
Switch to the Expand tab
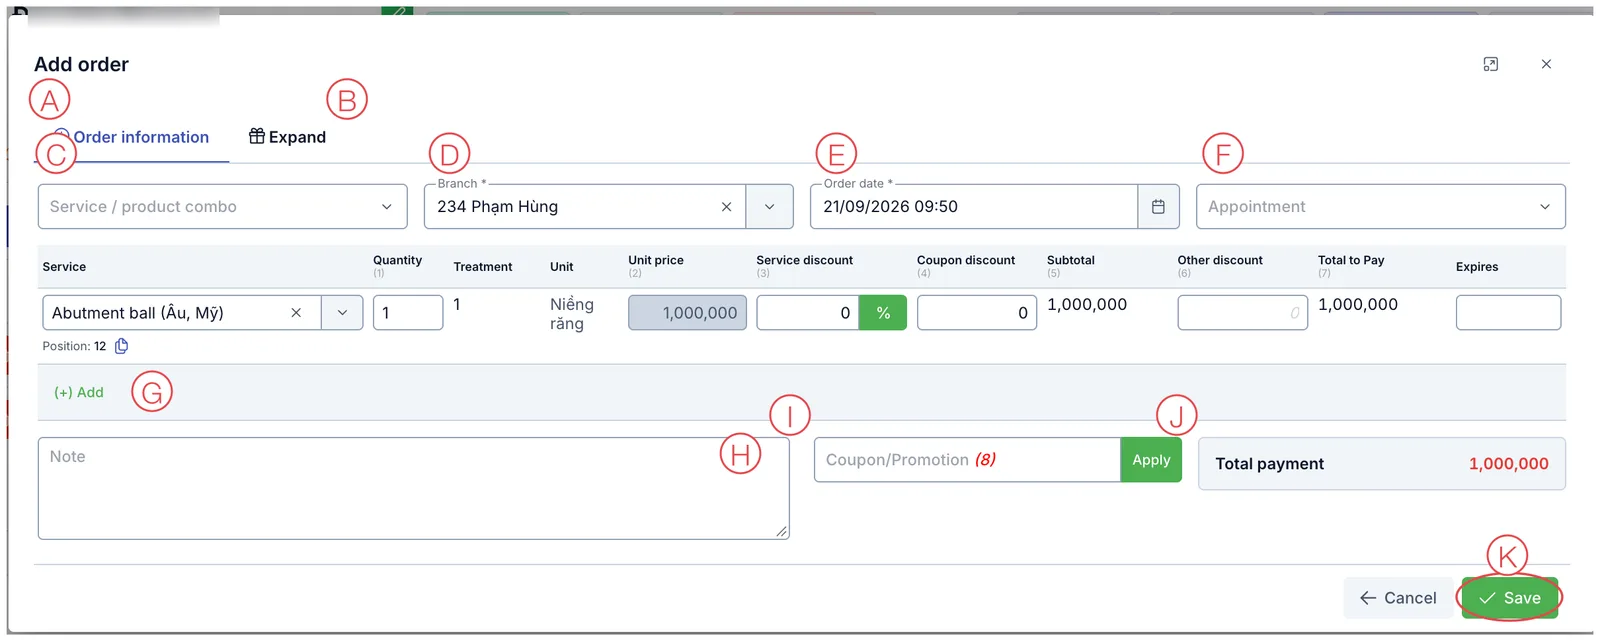[x=288, y=137]
